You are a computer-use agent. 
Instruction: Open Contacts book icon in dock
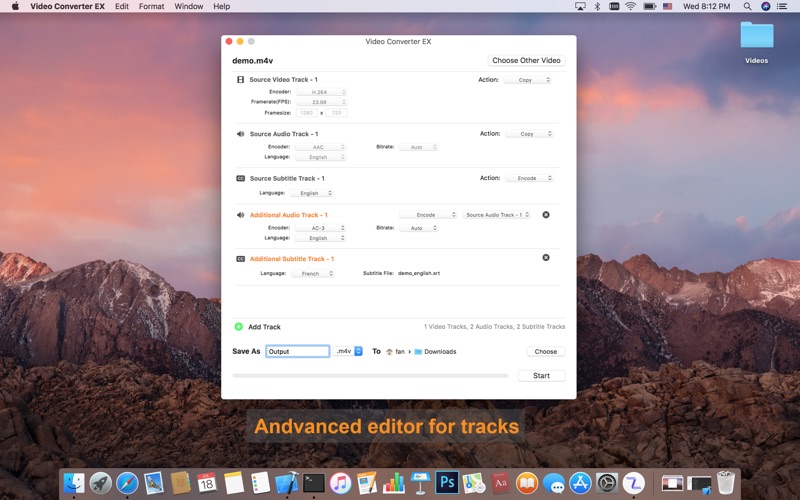click(180, 483)
